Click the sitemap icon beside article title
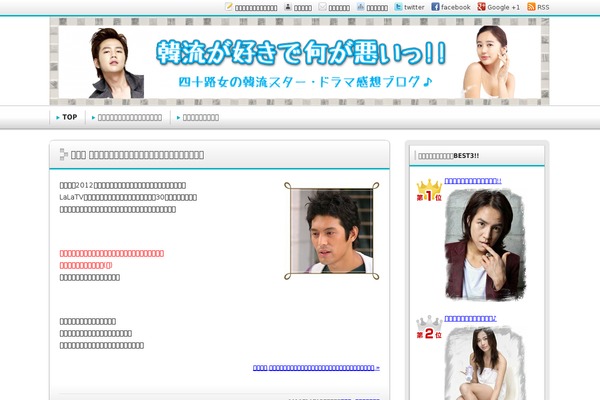This screenshot has height=400, width=600. (64, 154)
